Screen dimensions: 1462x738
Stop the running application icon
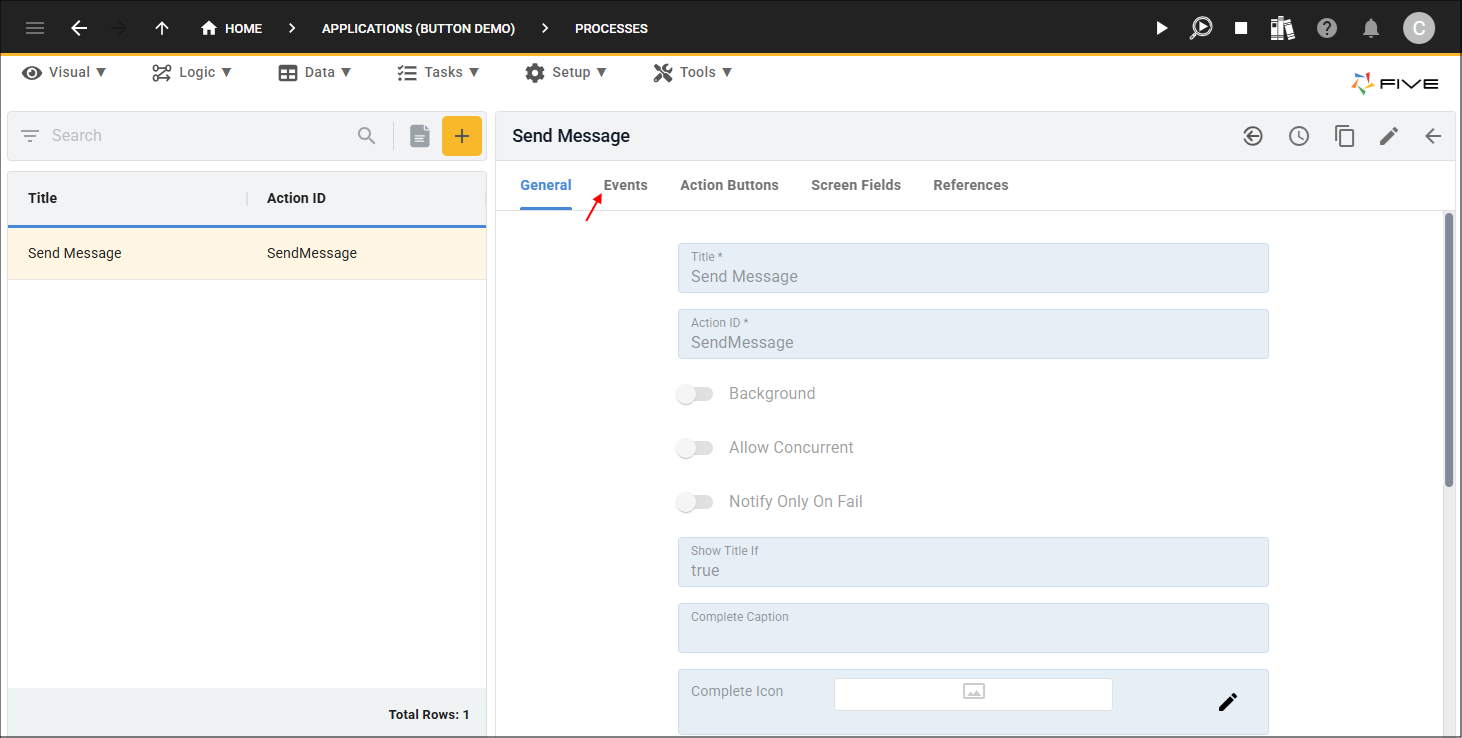[x=1241, y=28]
